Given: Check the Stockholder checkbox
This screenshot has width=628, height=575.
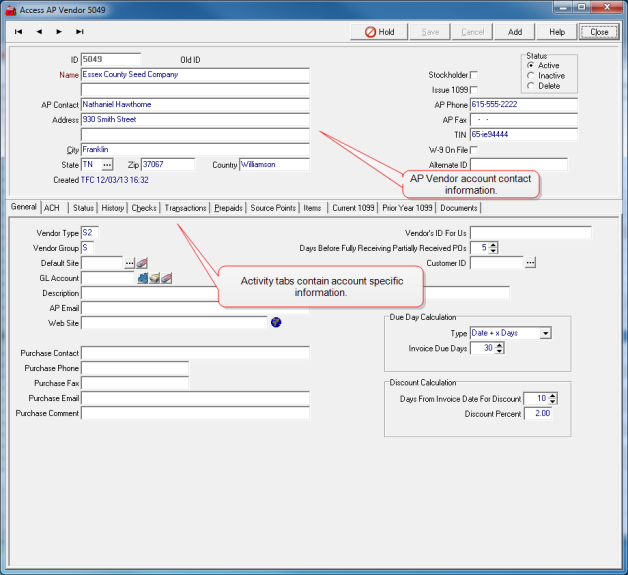Looking at the screenshot, I should pos(474,74).
